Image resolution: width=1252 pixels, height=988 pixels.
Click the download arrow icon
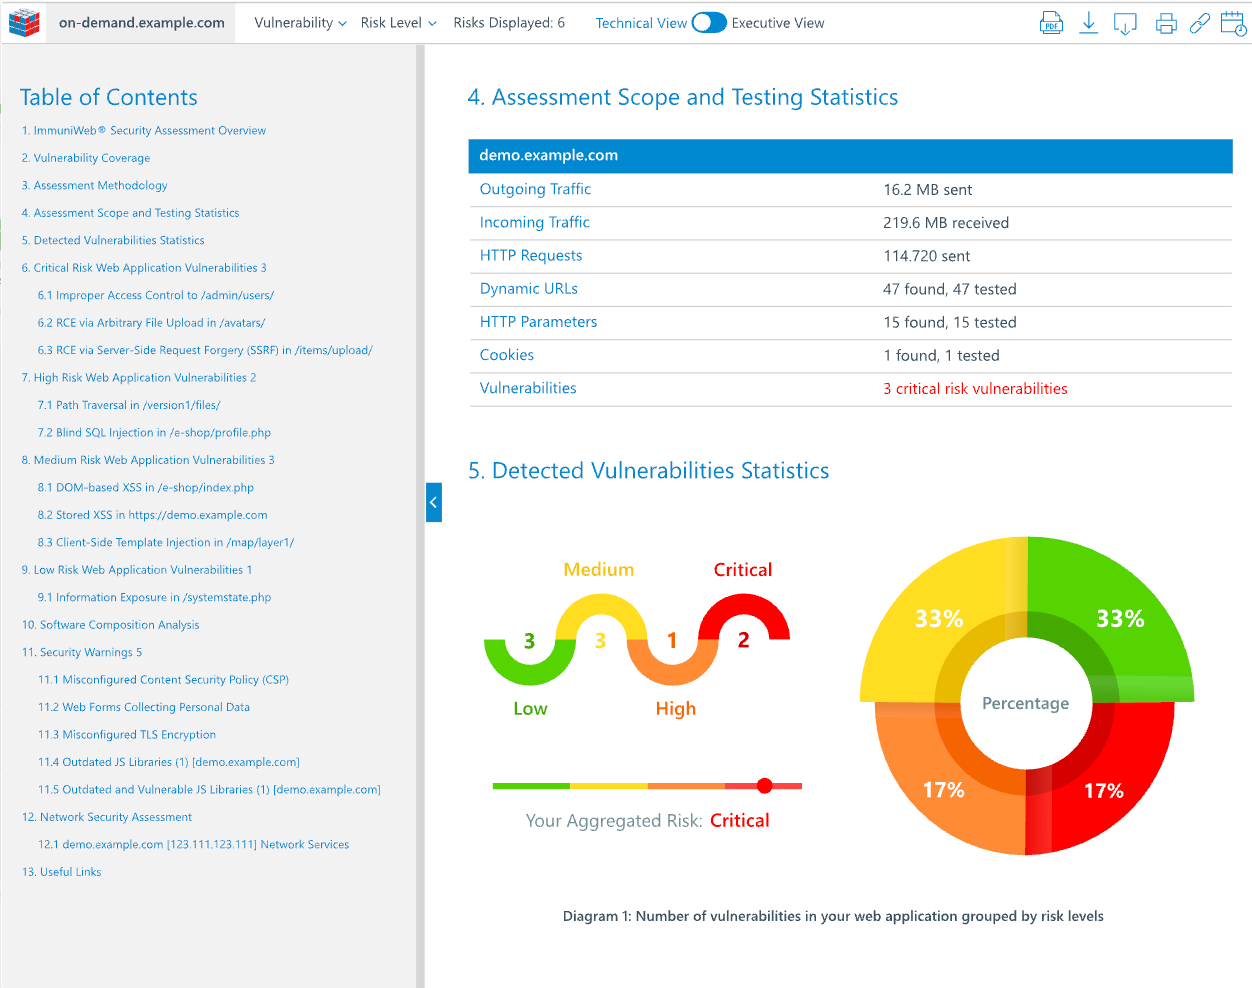(1088, 23)
